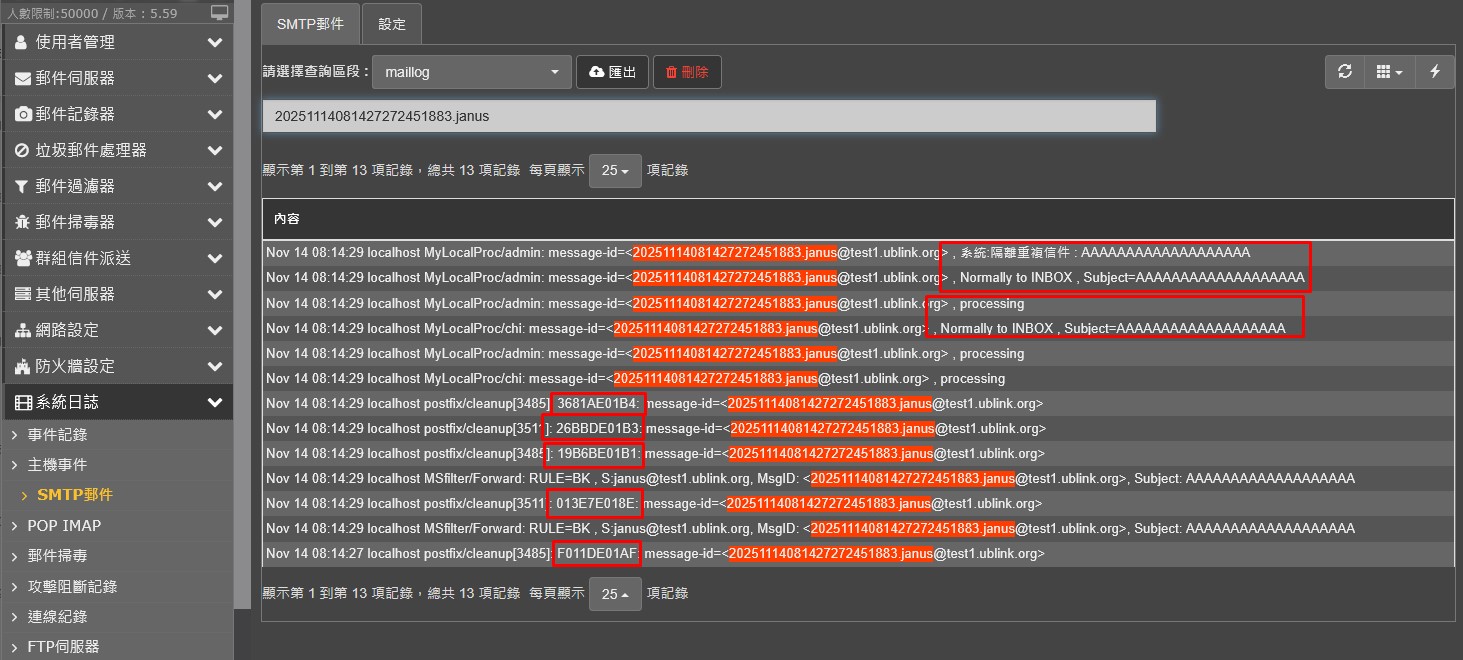This screenshot has height=660, width=1463.
Task: Open 事件記錄 in the sidebar
Action: (x=57, y=435)
